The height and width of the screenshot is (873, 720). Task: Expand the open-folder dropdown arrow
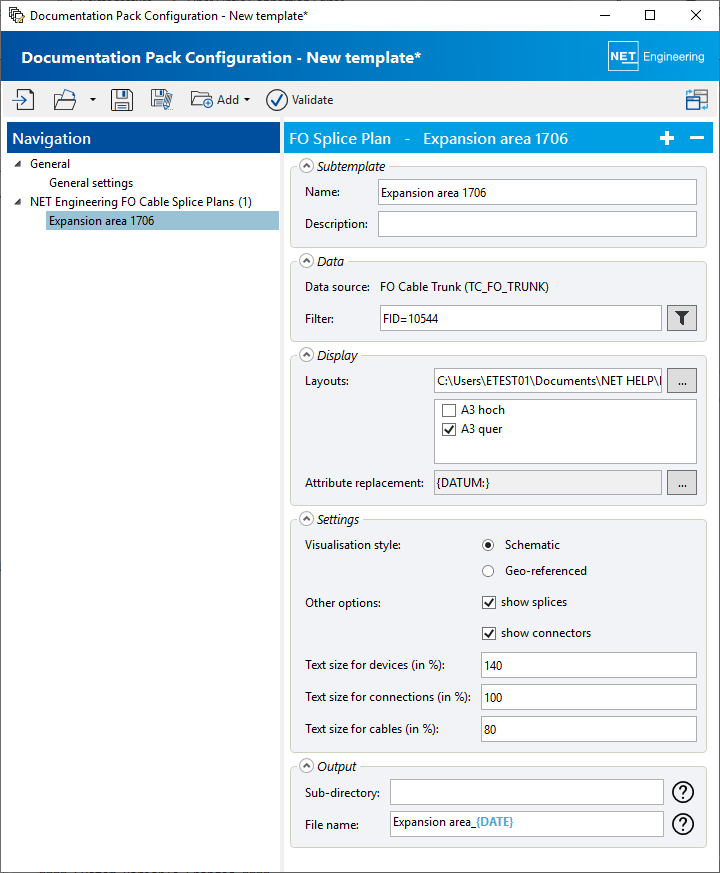[93, 100]
